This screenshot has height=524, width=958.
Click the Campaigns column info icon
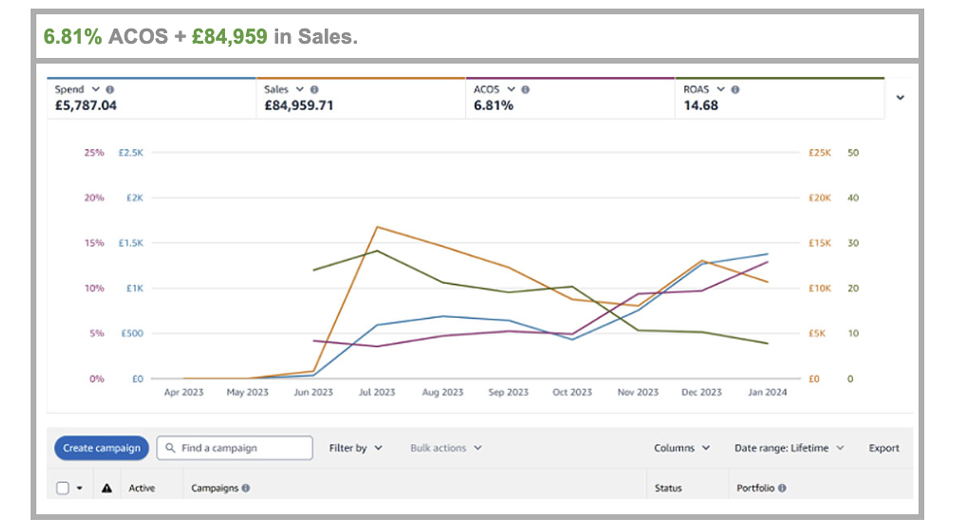pyautogui.click(x=246, y=488)
